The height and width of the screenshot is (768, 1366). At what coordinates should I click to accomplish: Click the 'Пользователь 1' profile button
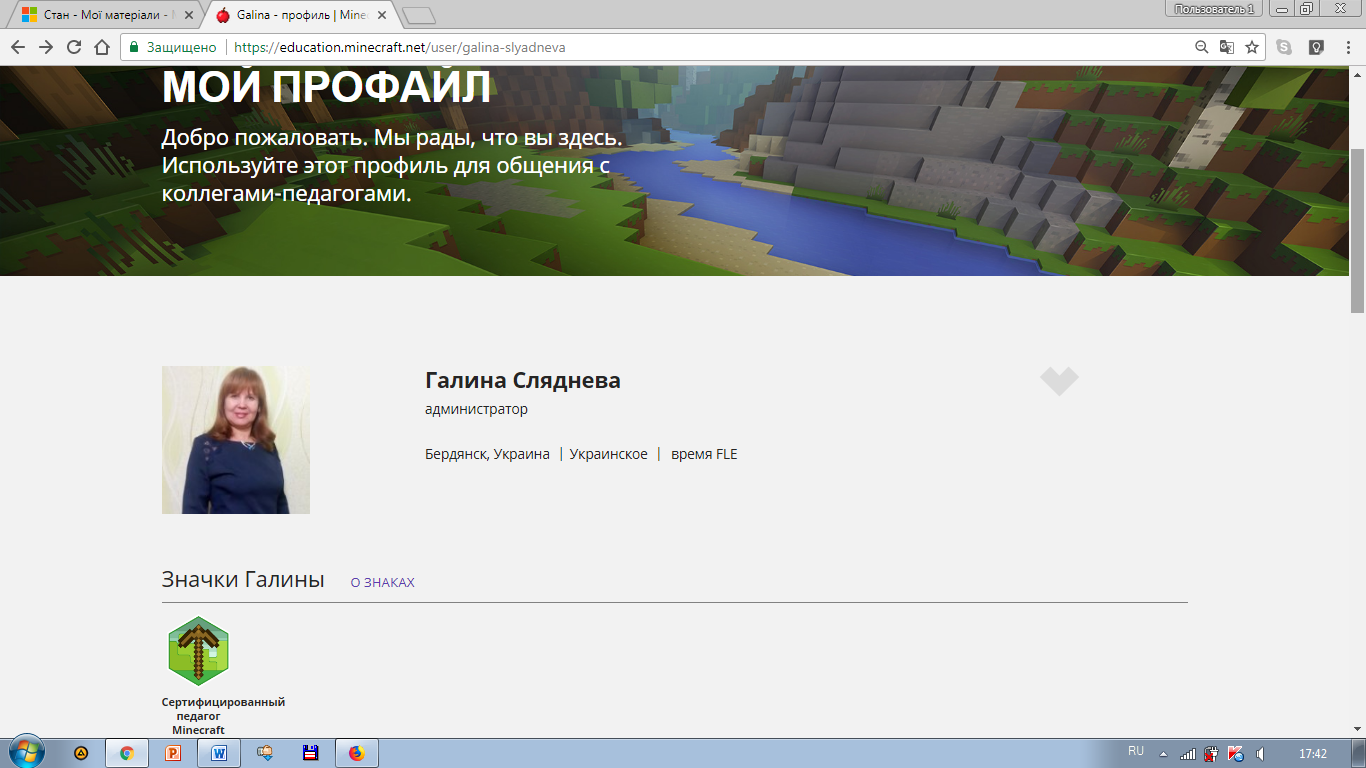[1215, 8]
